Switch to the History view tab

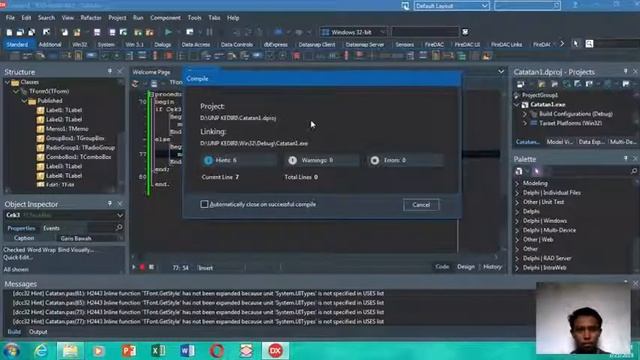(492, 267)
